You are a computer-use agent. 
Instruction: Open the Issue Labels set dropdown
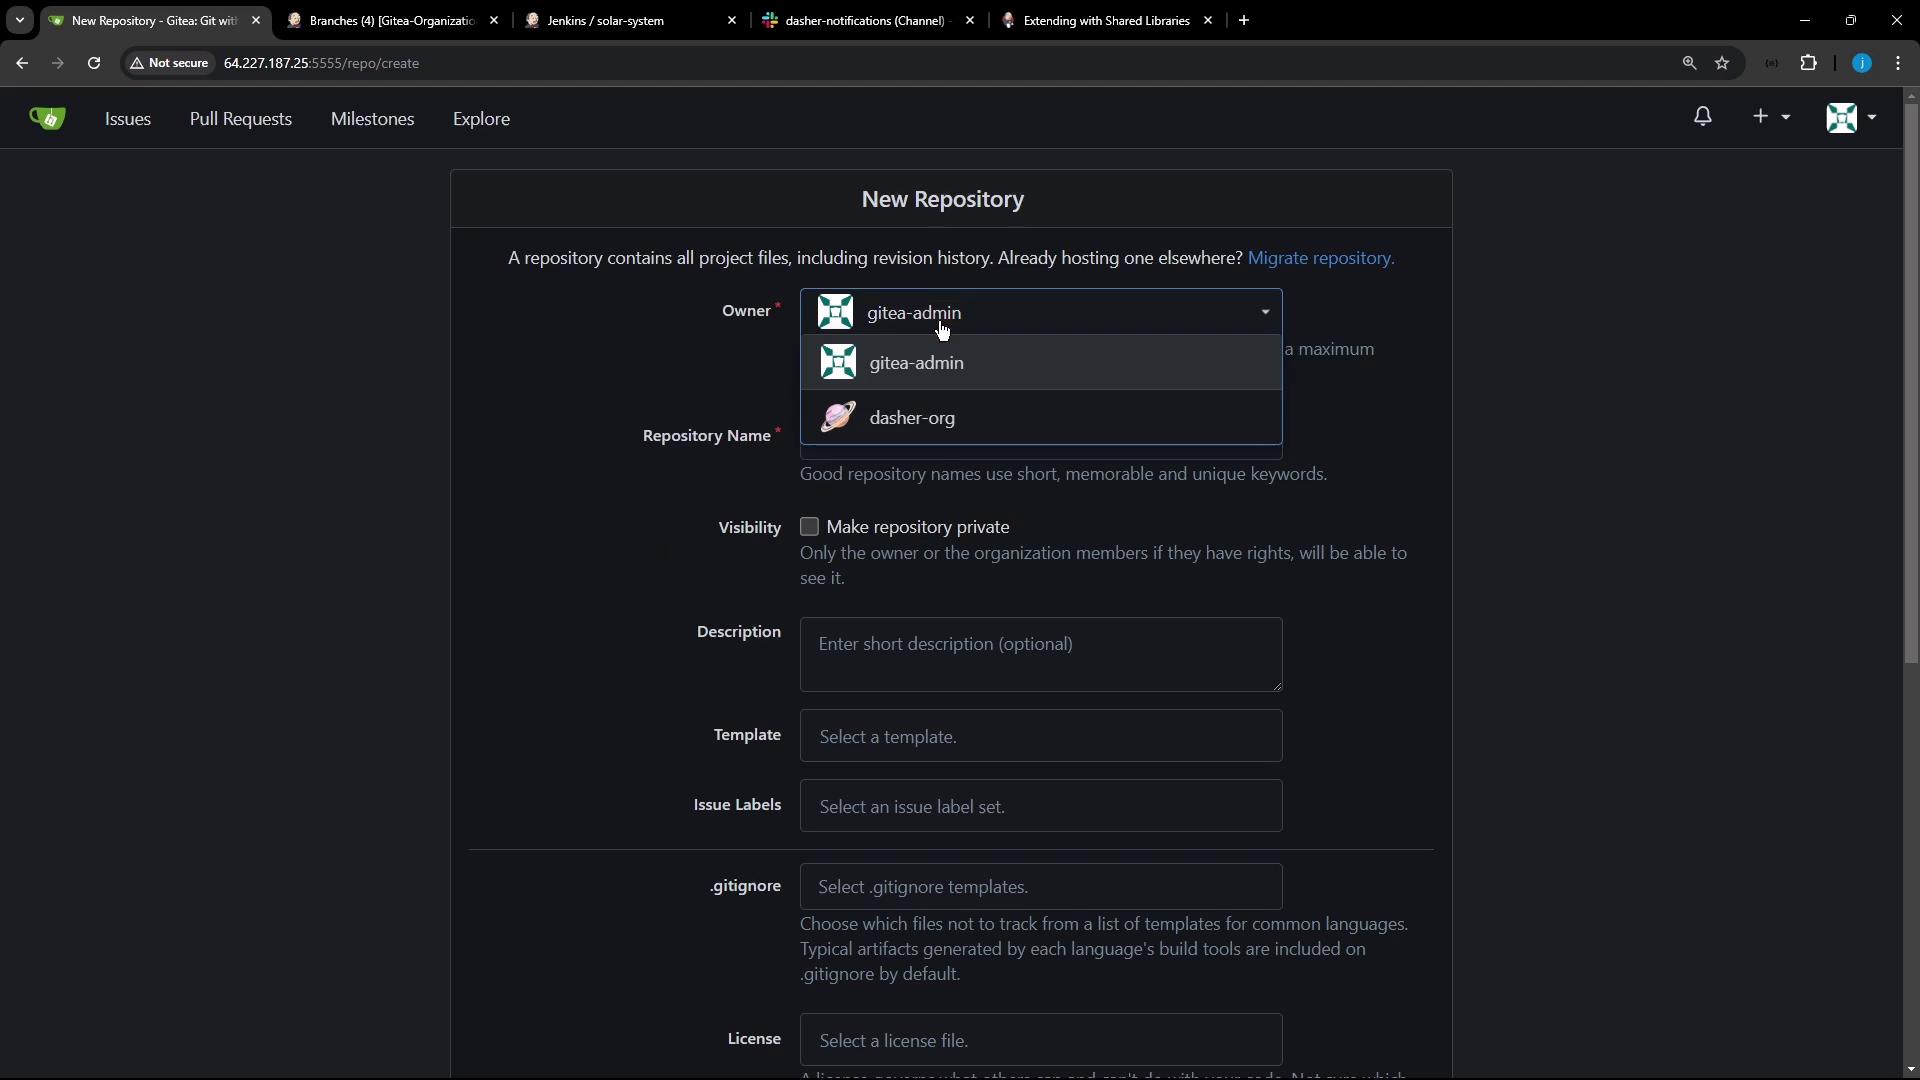point(1040,806)
